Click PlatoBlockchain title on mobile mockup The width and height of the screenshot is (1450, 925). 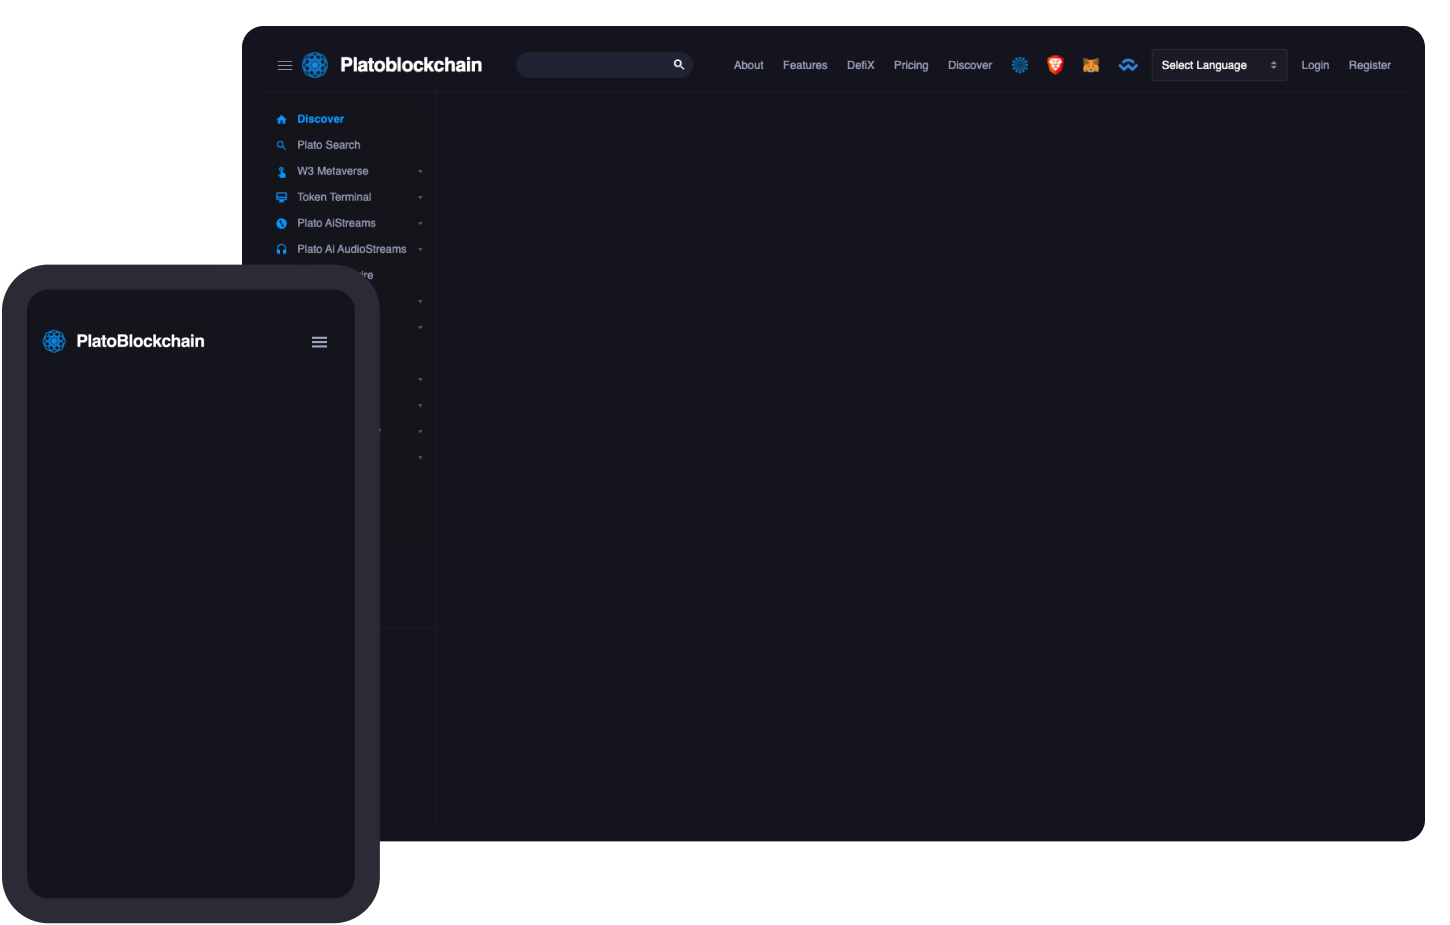click(140, 341)
